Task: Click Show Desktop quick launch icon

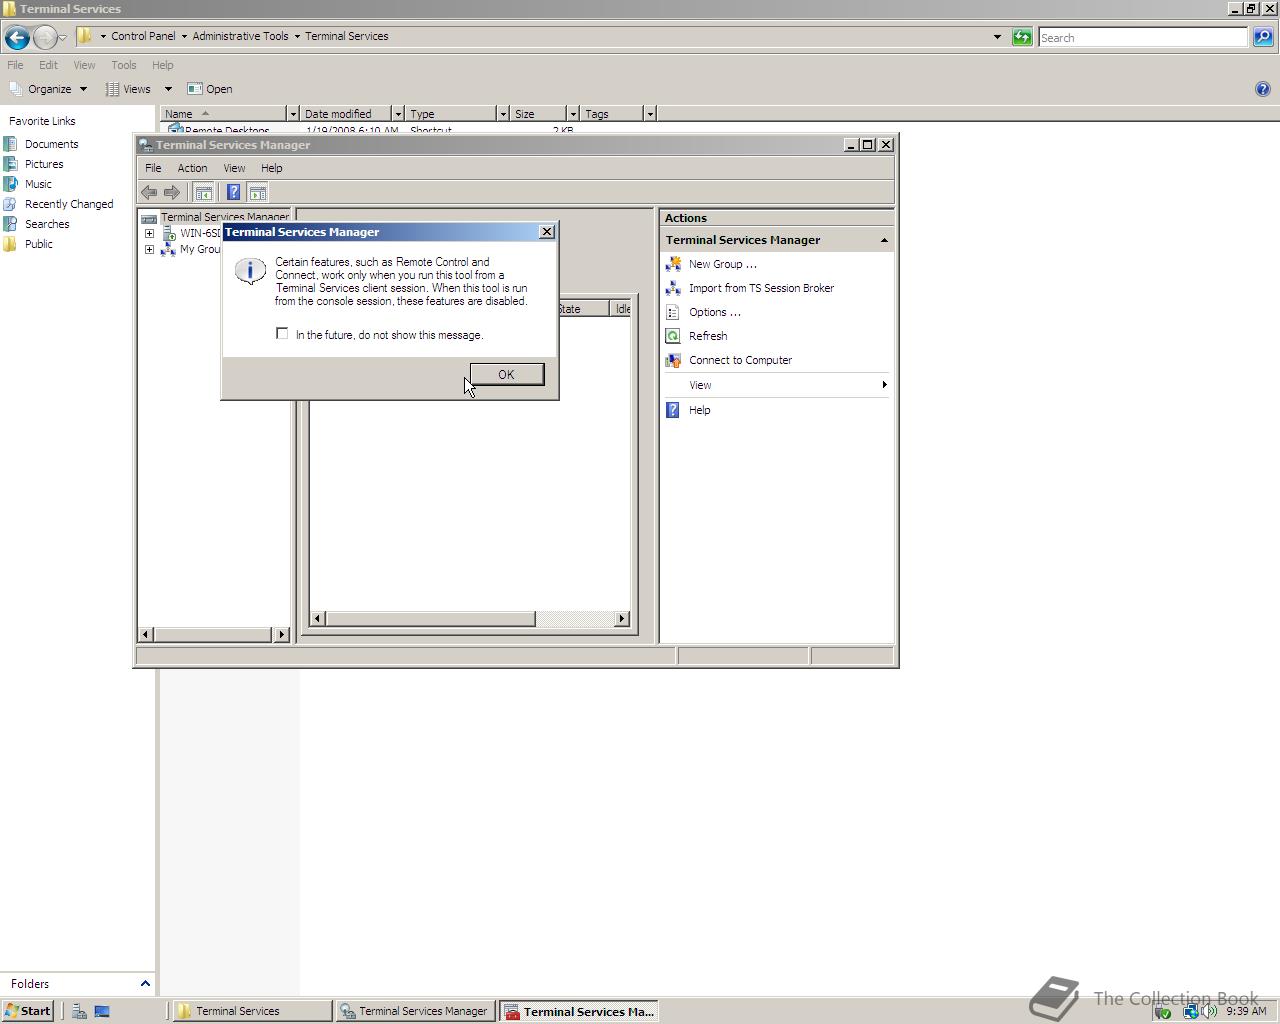Action: coord(101,1011)
